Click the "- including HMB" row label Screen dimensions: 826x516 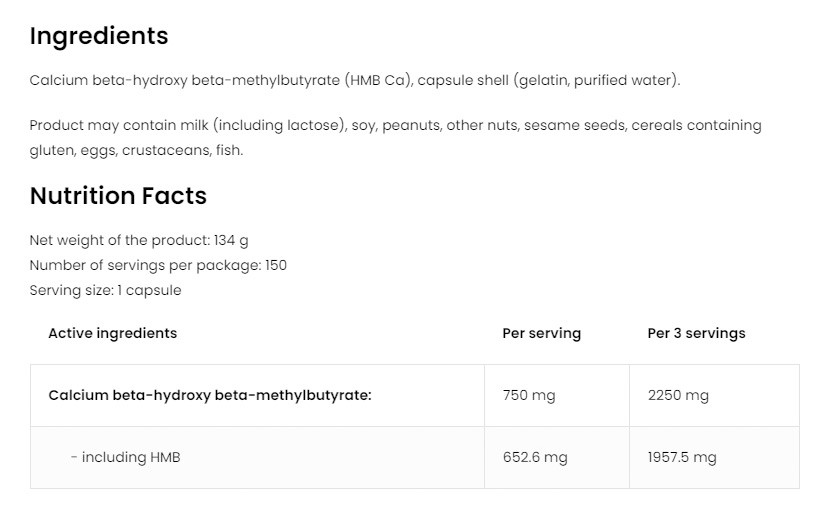coord(125,457)
